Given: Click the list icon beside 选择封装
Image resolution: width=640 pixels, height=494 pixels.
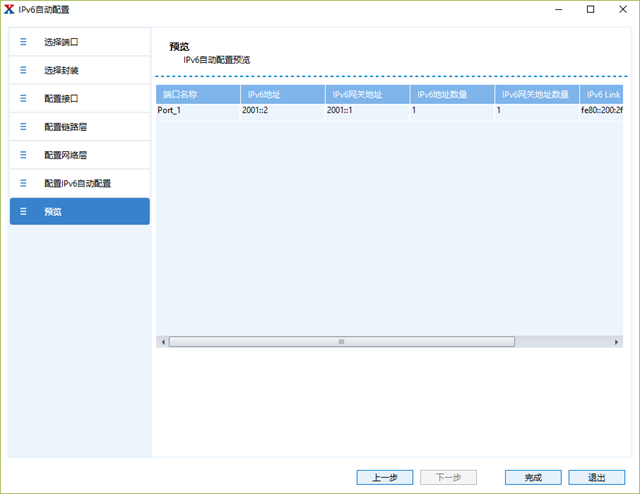Looking at the screenshot, I should 23,70.
